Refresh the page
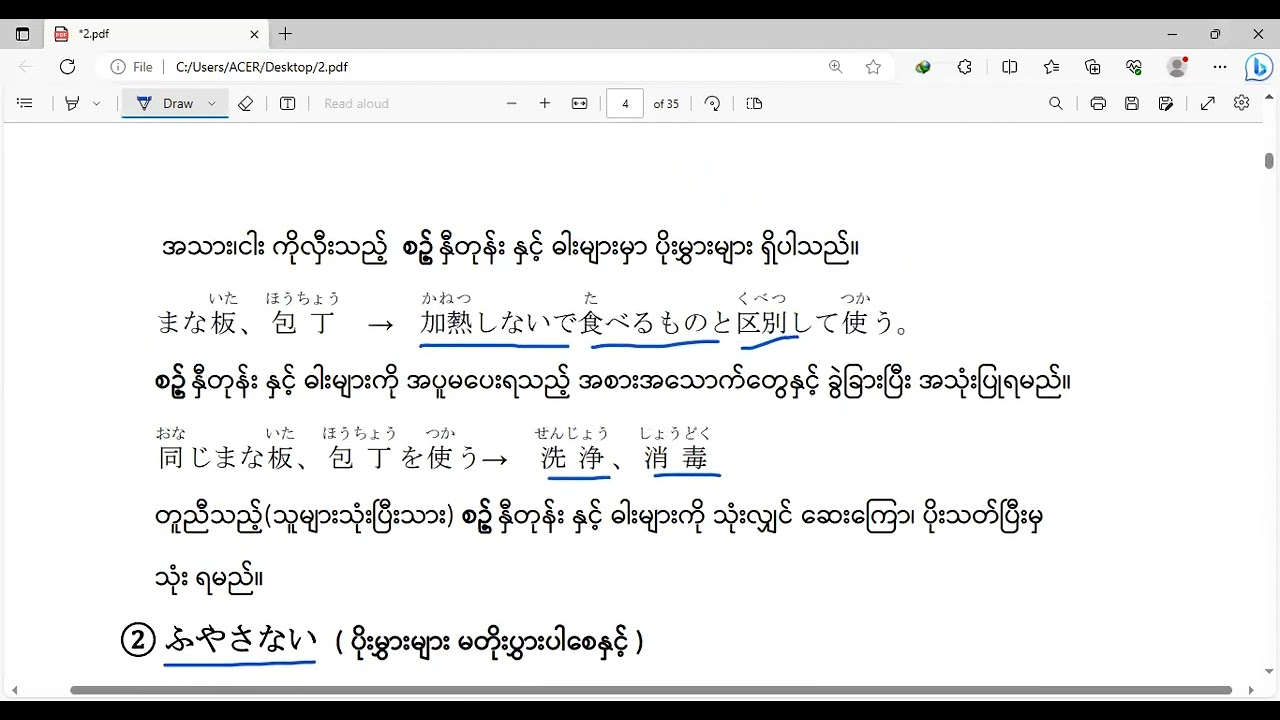The height and width of the screenshot is (720, 1280). click(67, 67)
